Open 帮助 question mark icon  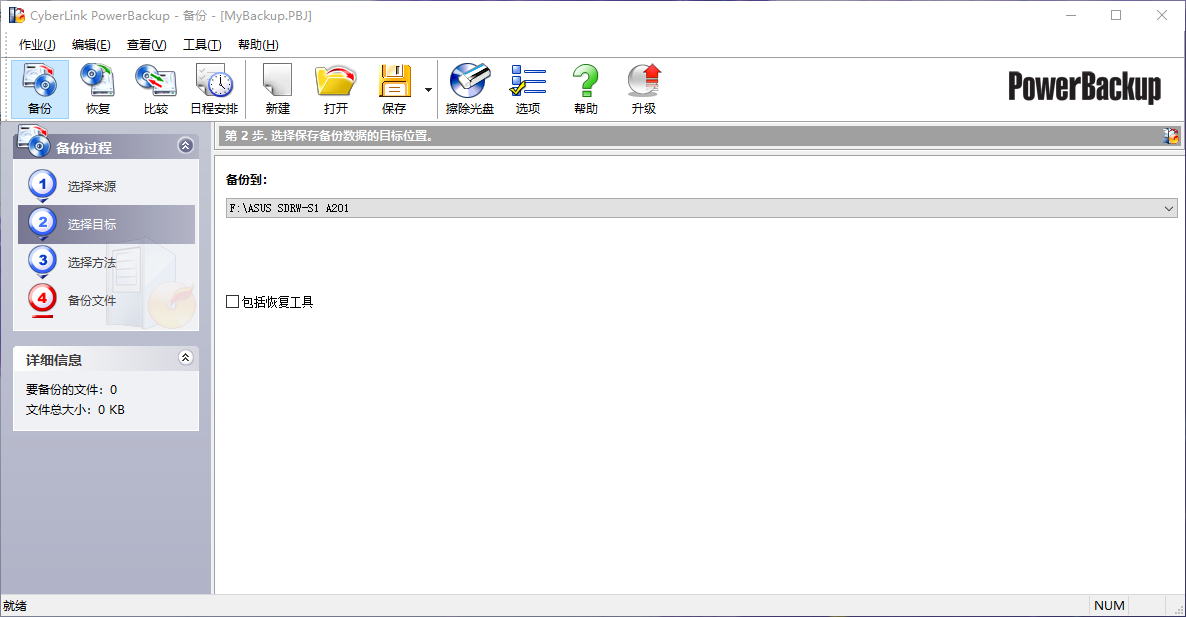[585, 89]
